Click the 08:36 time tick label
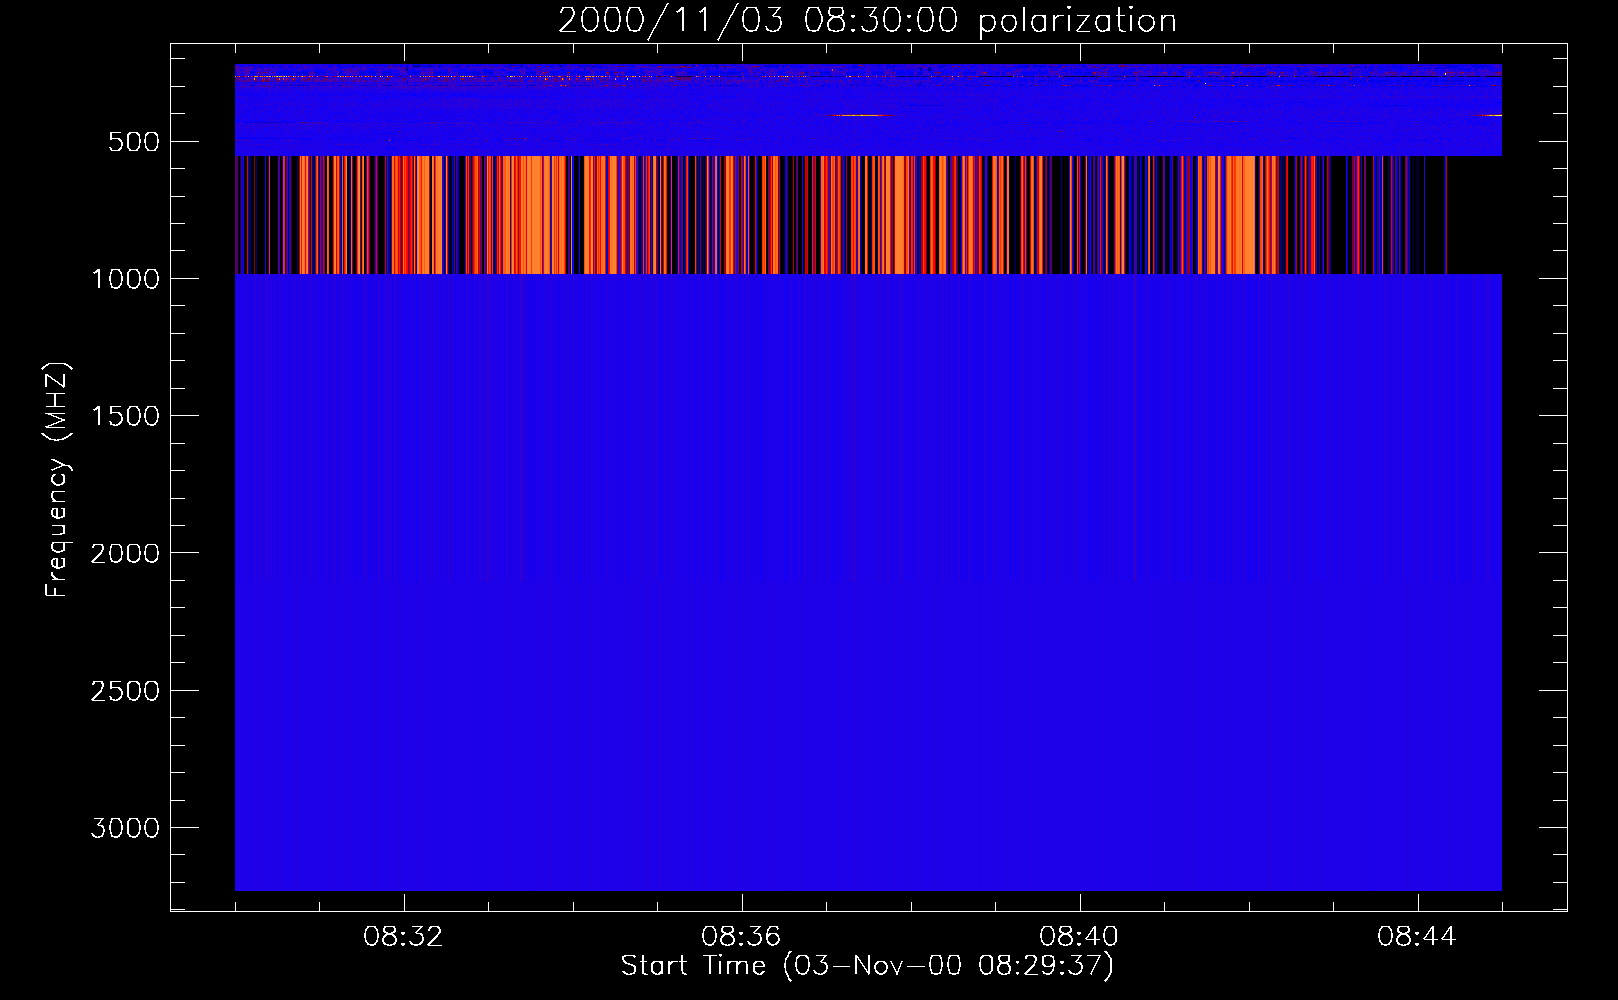Image resolution: width=1618 pixels, height=1000 pixels. coord(741,937)
